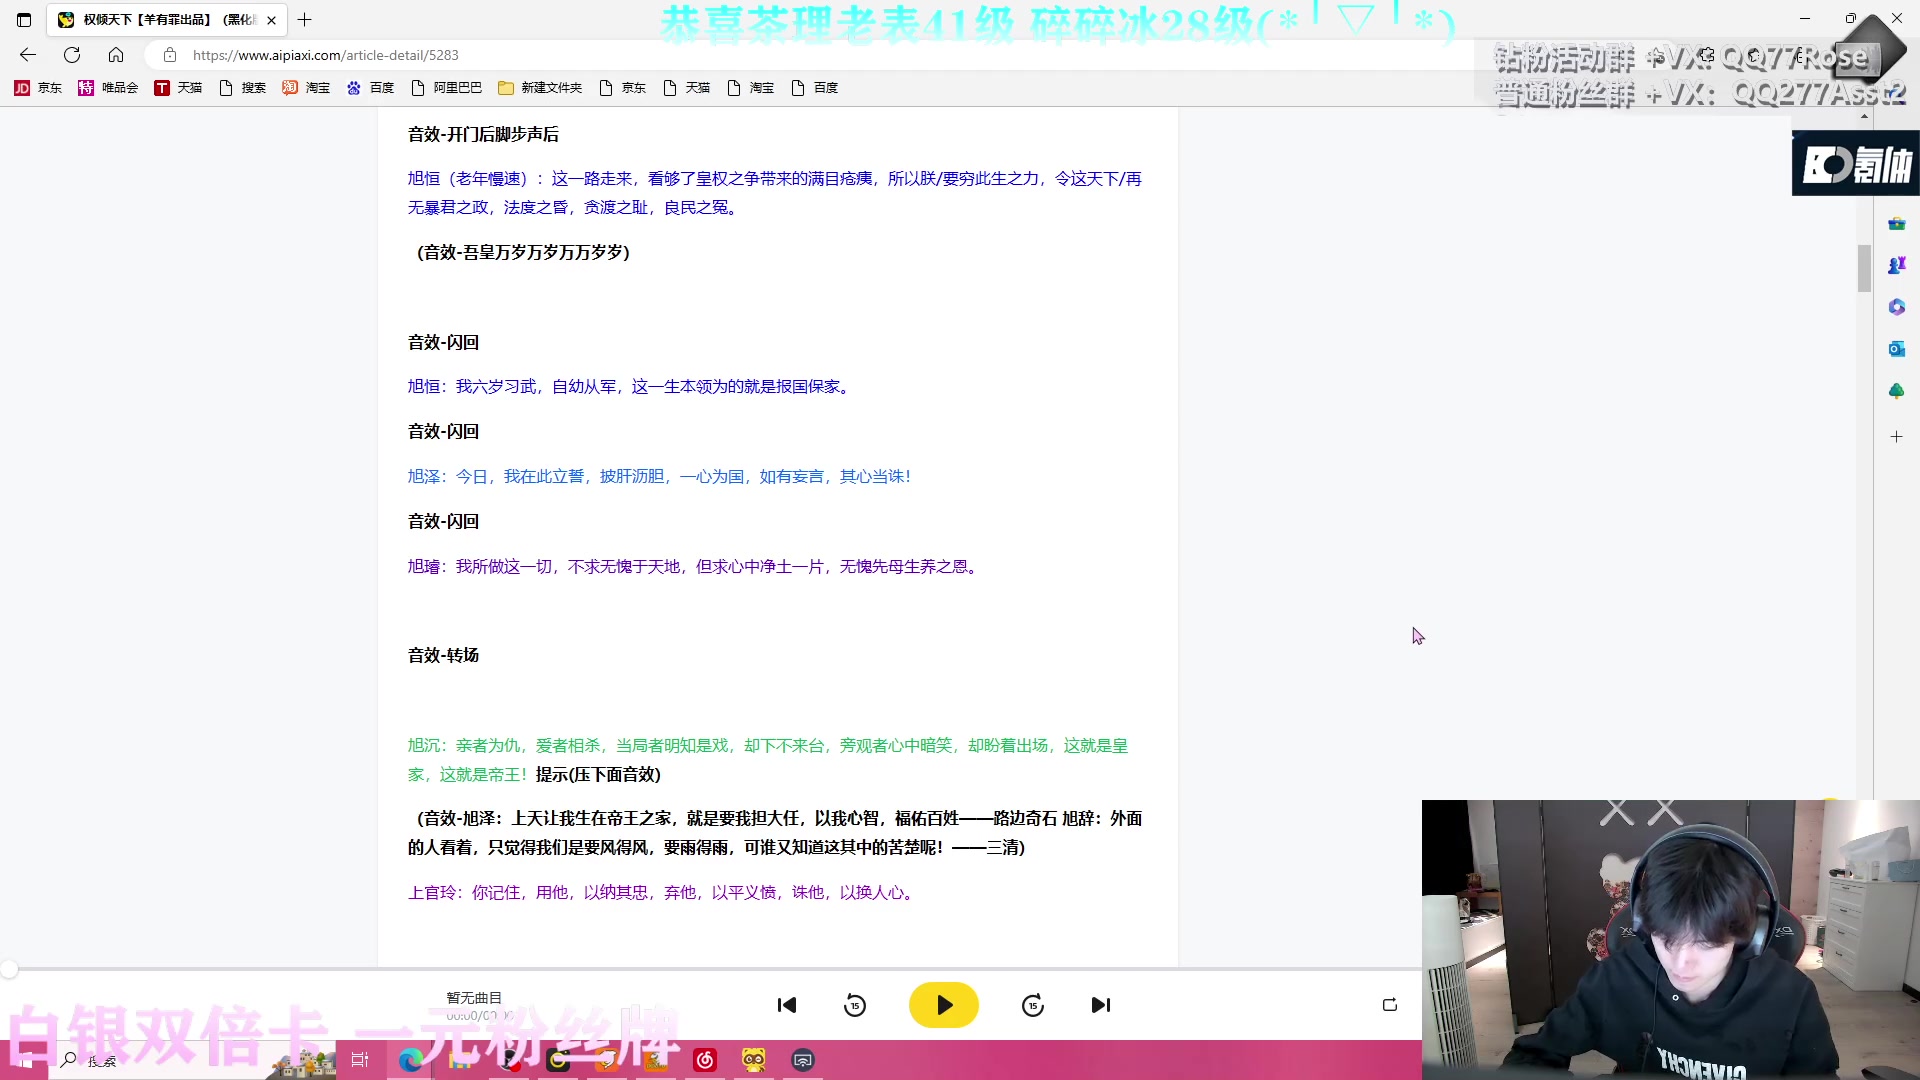The width and height of the screenshot is (1920, 1080).
Task: Play the audio with yellow play button
Action: [x=943, y=1005]
